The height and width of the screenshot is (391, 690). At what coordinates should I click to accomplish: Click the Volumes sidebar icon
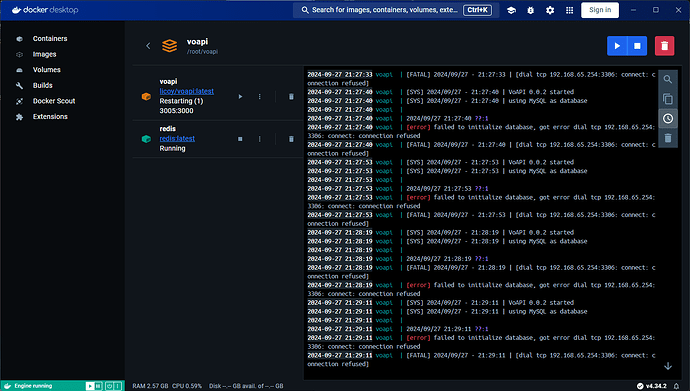(x=19, y=70)
